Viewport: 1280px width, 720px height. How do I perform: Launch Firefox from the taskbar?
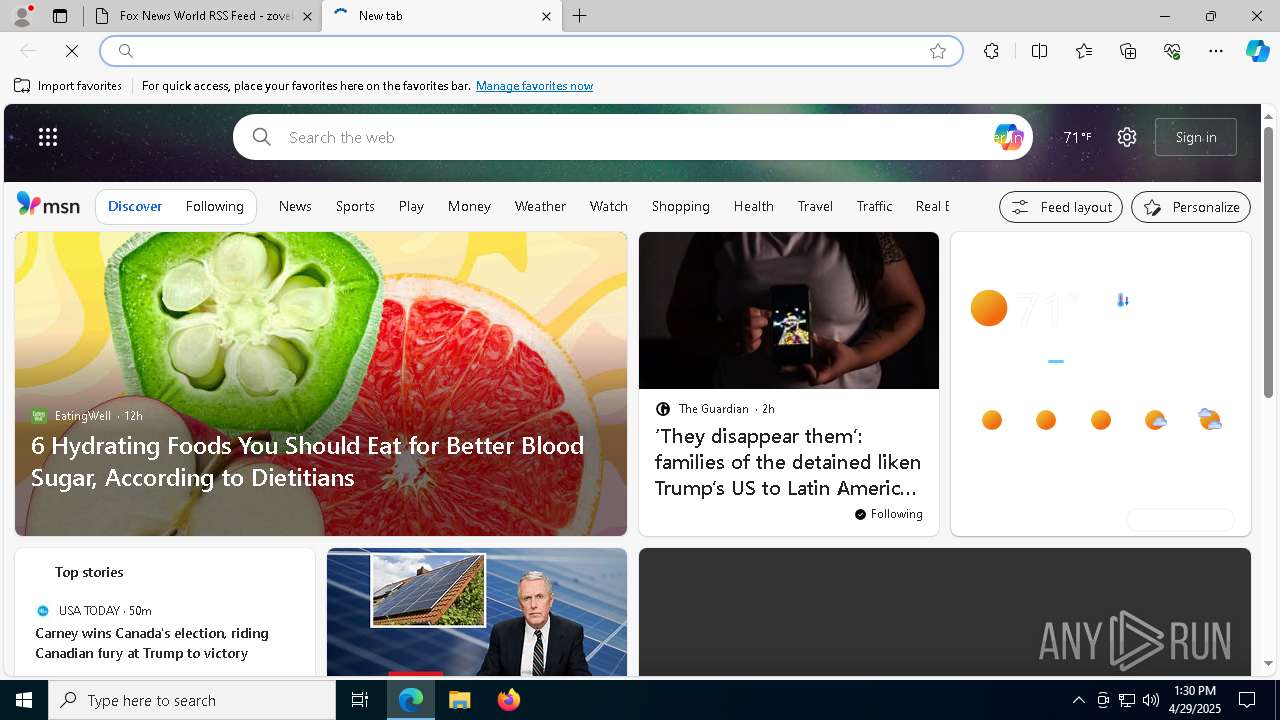tap(508, 700)
